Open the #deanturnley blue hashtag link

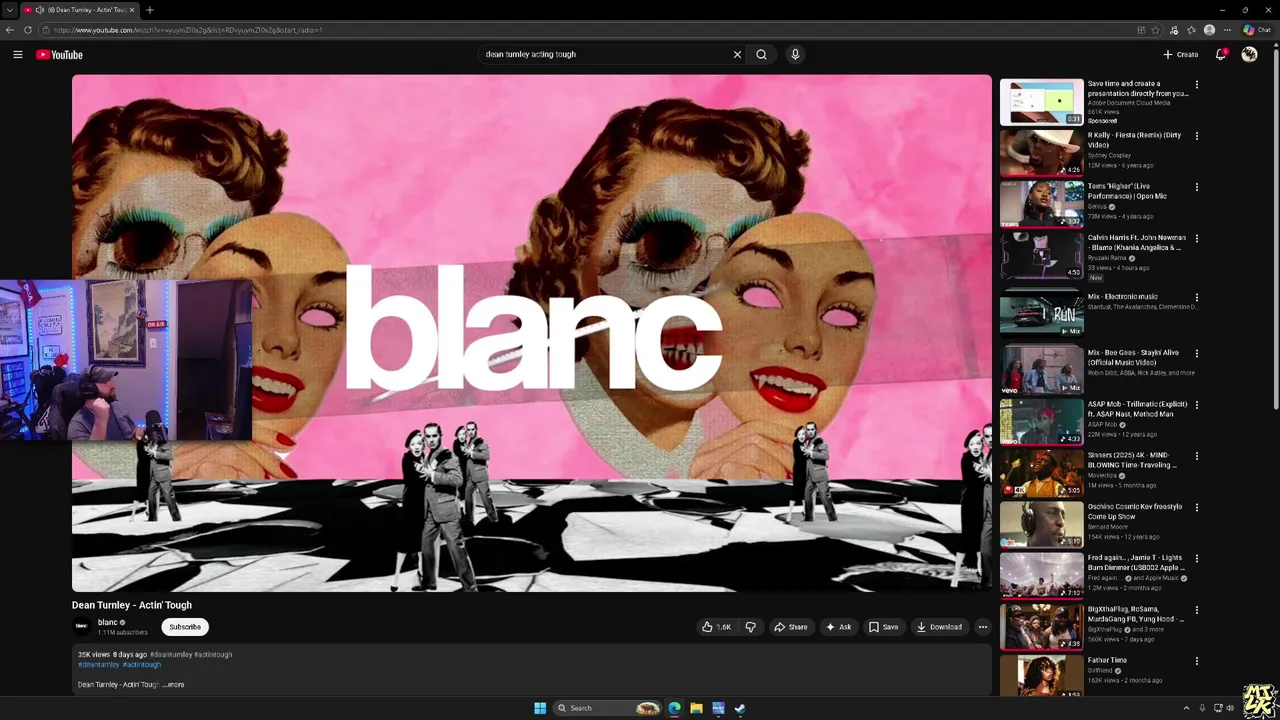[99, 665]
